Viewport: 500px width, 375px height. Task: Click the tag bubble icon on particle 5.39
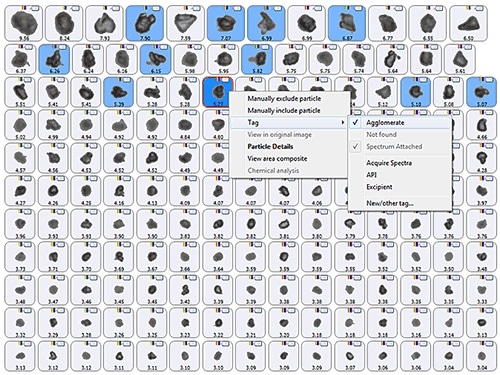127,80
